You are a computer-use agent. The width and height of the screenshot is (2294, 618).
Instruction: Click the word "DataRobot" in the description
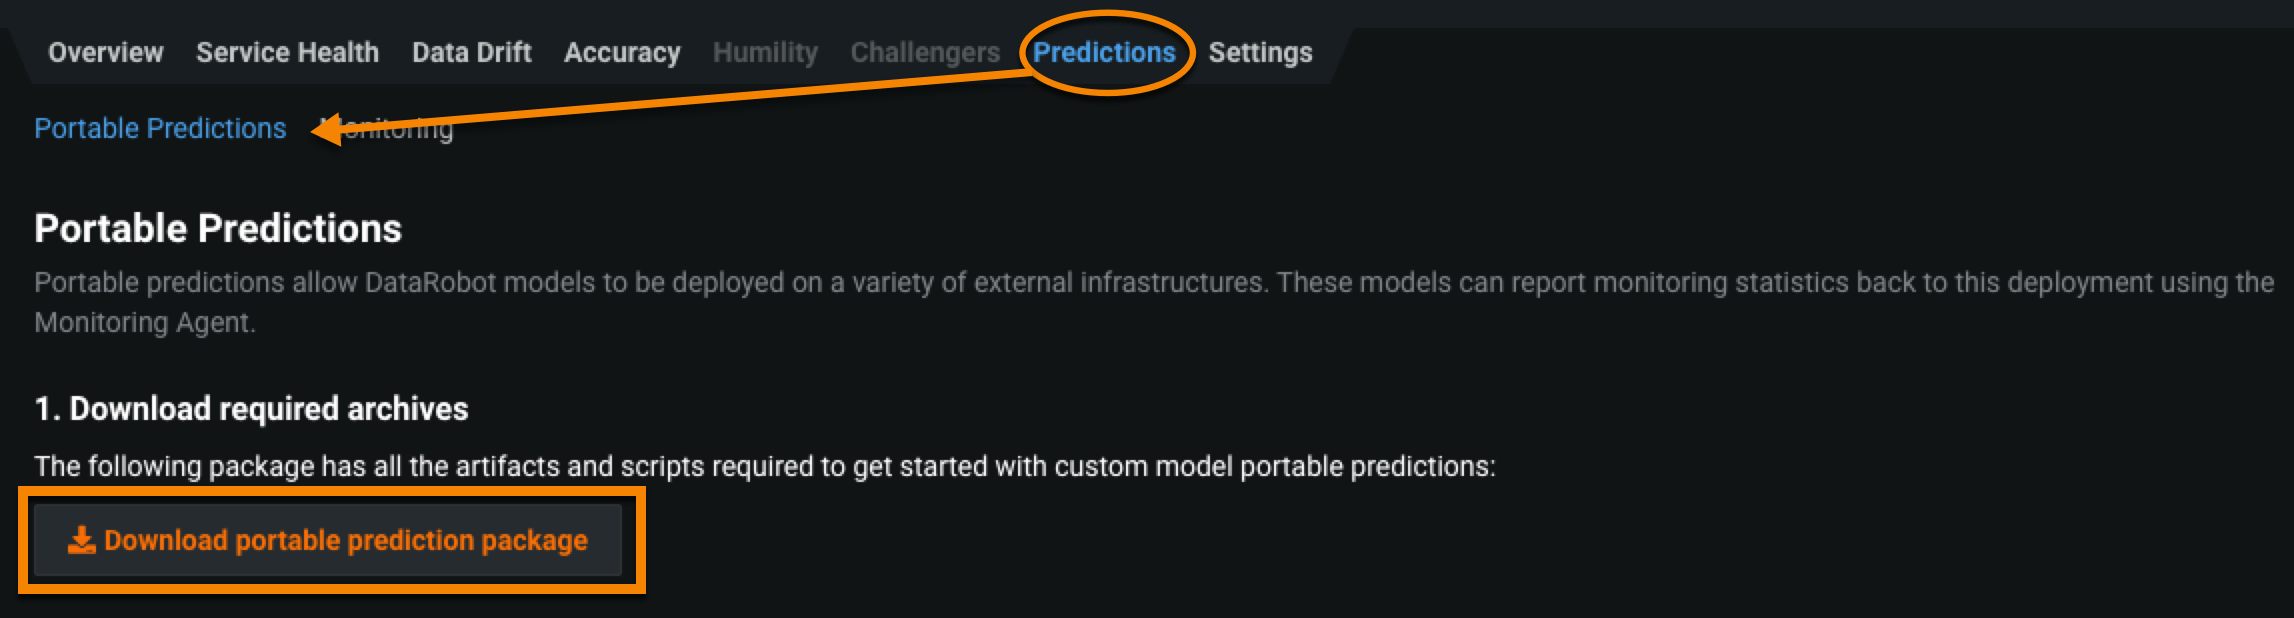tap(430, 283)
